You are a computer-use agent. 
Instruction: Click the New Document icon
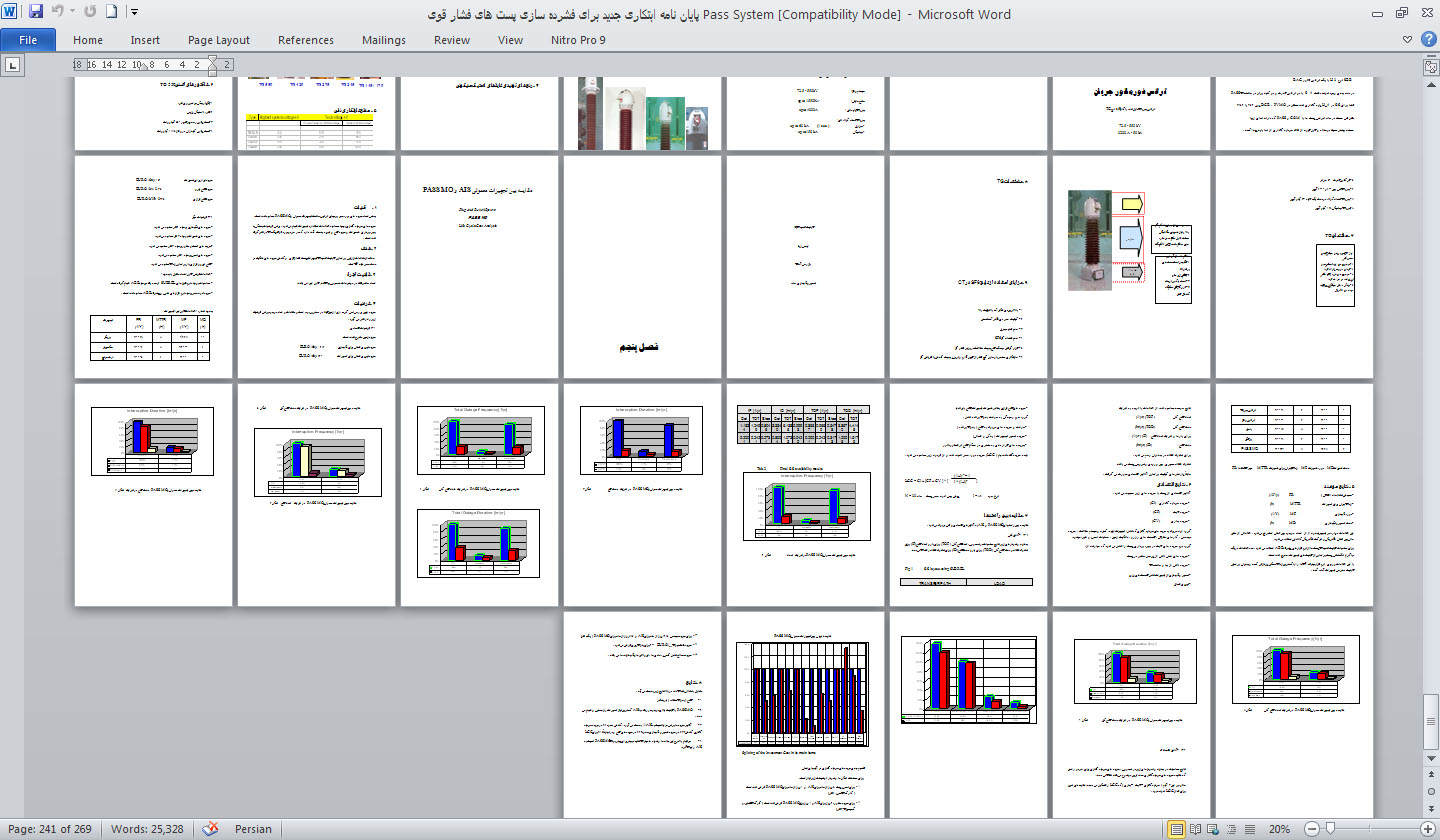tap(111, 13)
